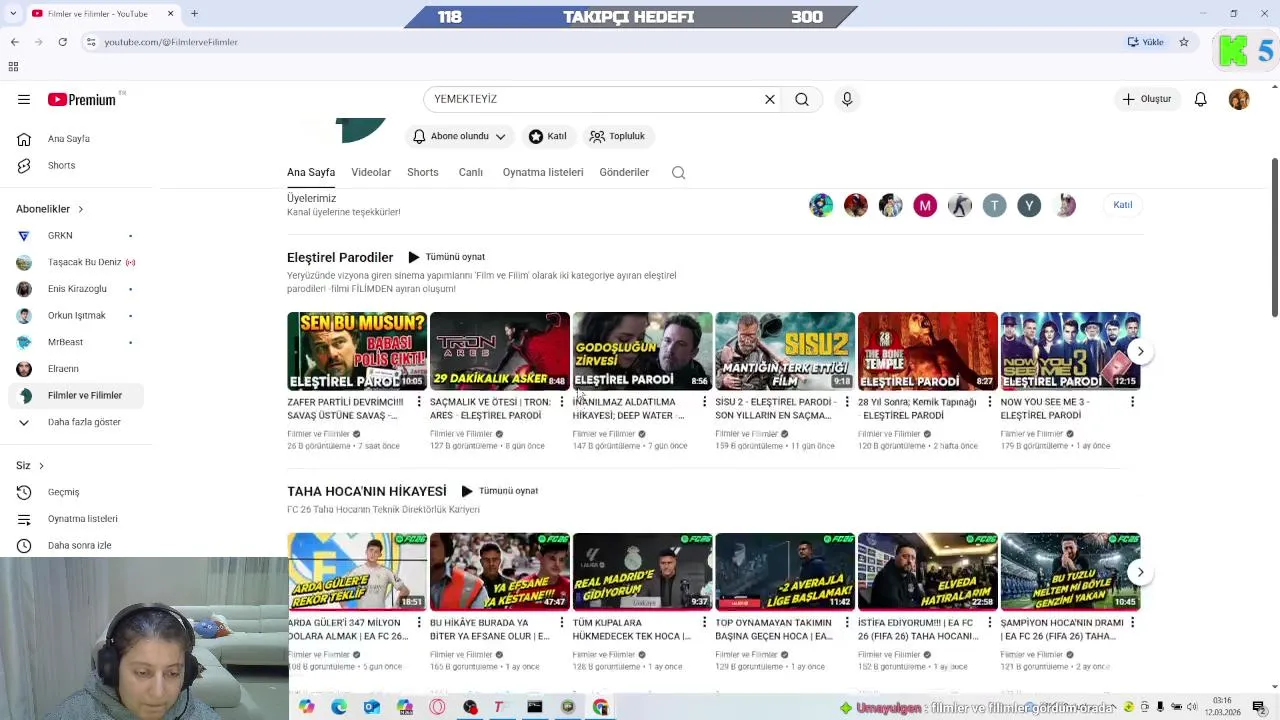Open a new browser tab
The height and width of the screenshot is (720, 1280).
click(194, 14)
